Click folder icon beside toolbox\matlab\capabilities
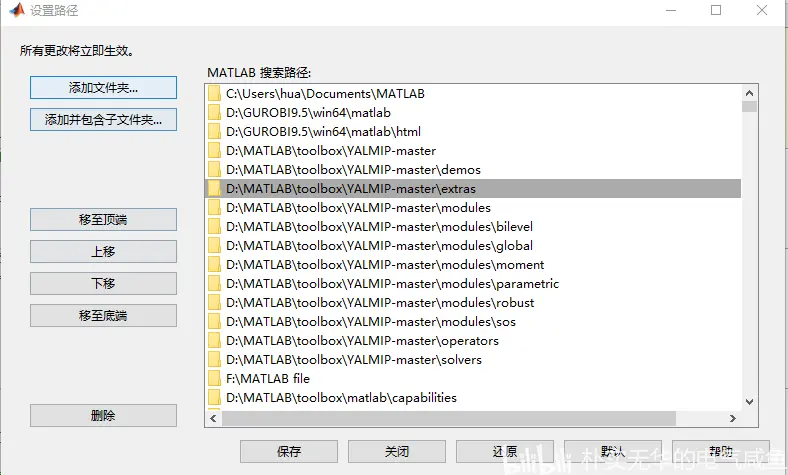 215,398
